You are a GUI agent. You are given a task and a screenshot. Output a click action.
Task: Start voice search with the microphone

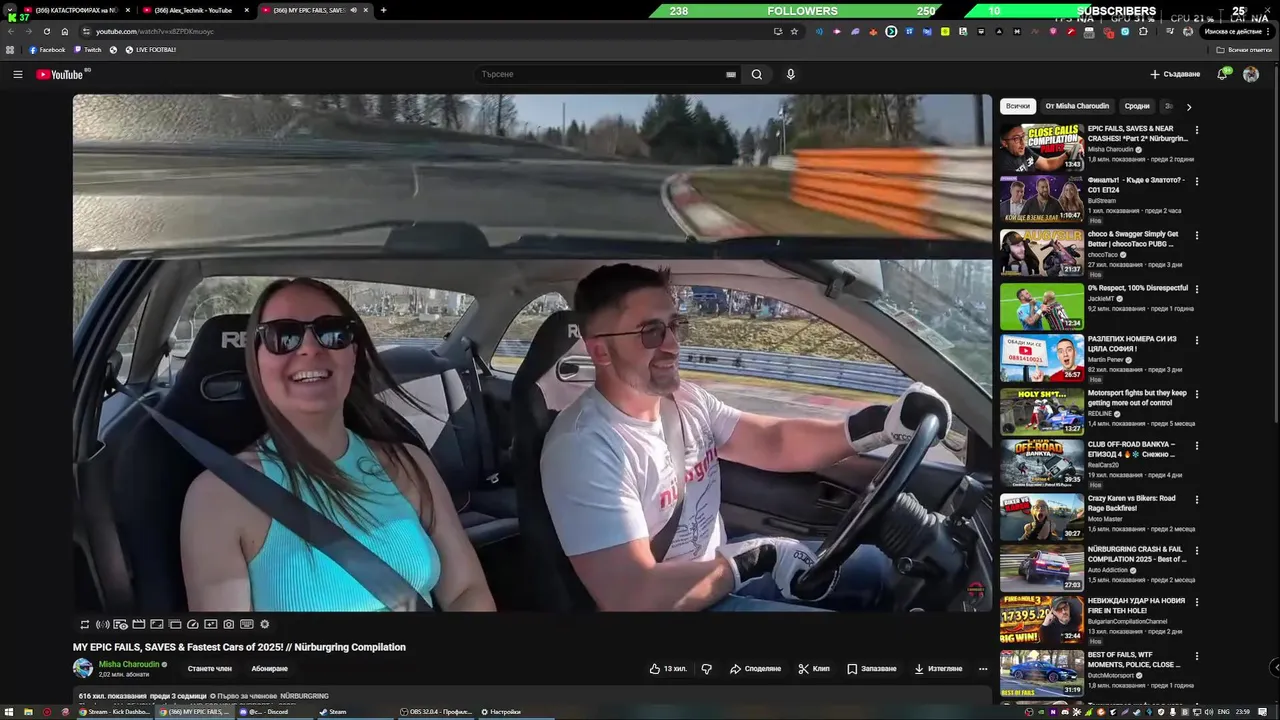pyautogui.click(x=790, y=74)
